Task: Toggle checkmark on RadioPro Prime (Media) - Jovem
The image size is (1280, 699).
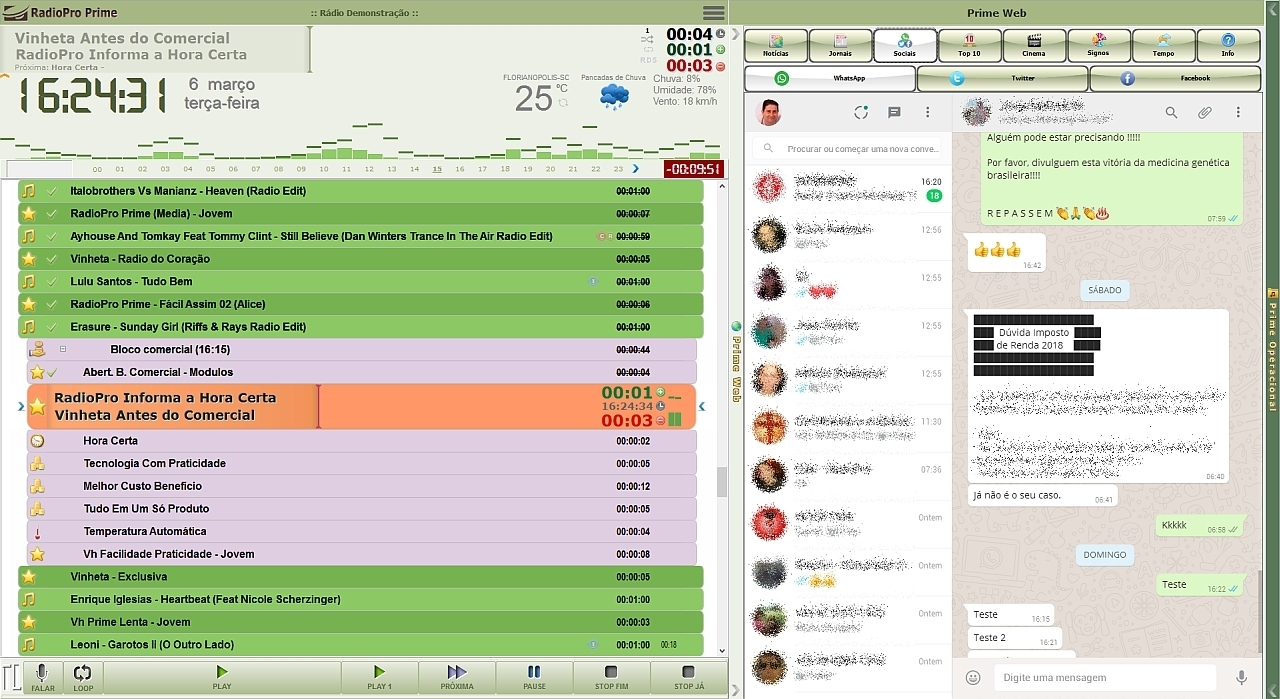Action: coord(51,214)
